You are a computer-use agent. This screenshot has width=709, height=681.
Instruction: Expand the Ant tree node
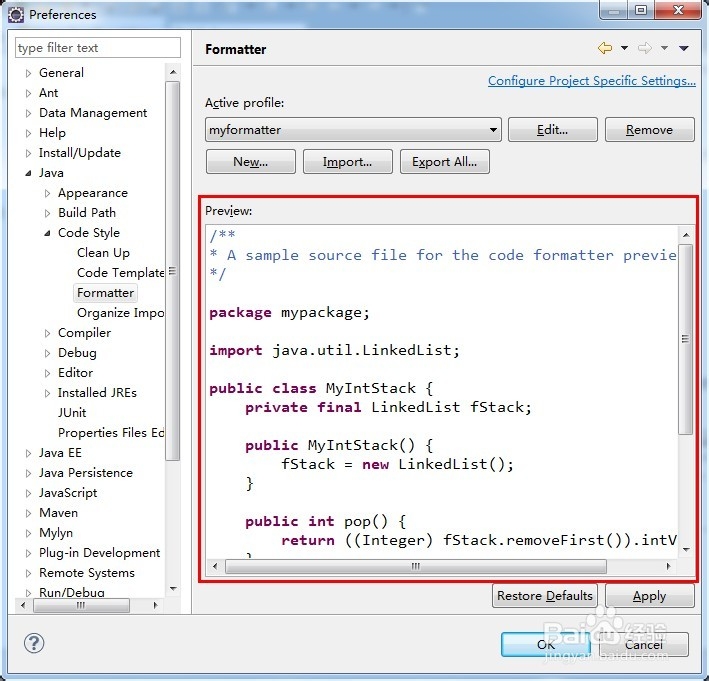tap(28, 93)
